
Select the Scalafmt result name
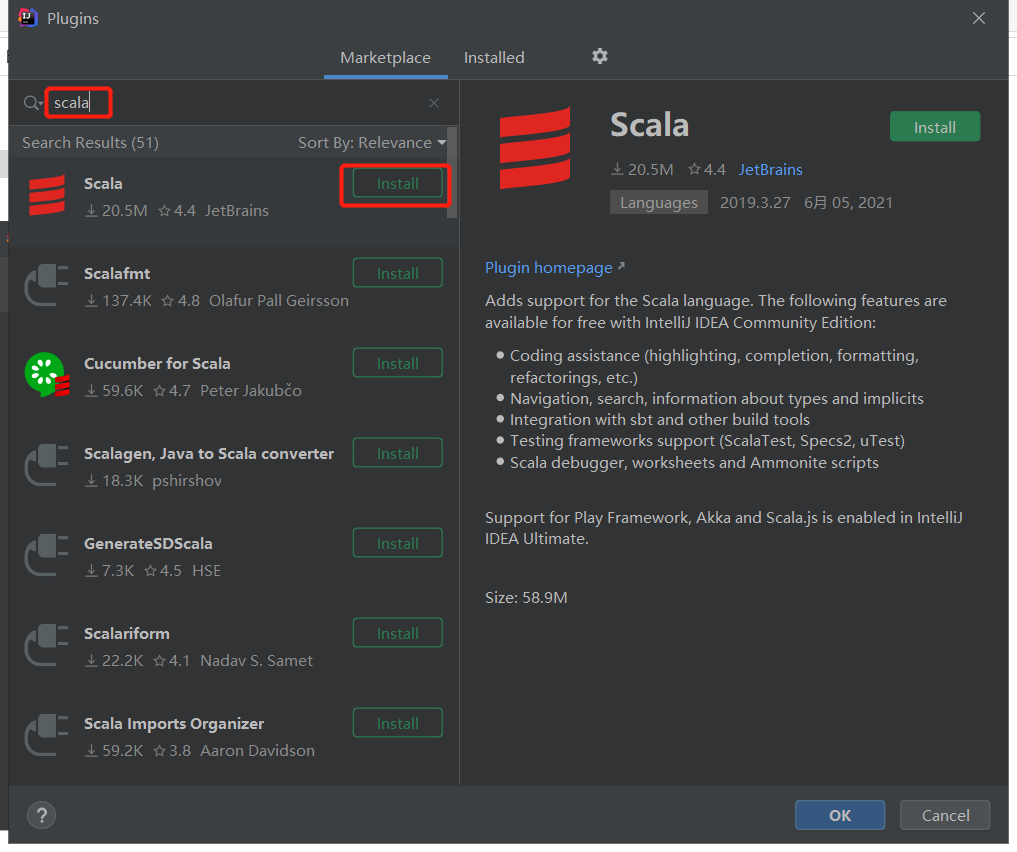tap(117, 274)
